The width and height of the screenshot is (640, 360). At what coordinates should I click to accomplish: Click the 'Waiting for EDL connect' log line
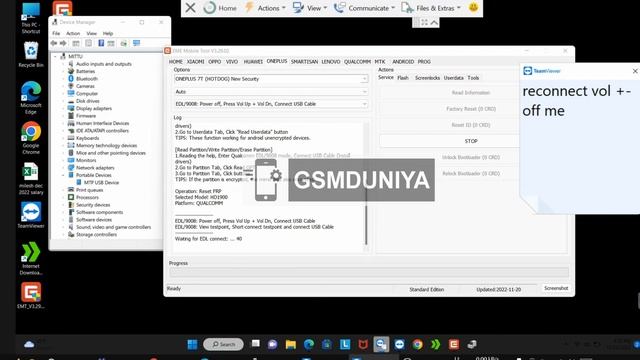click(208, 239)
